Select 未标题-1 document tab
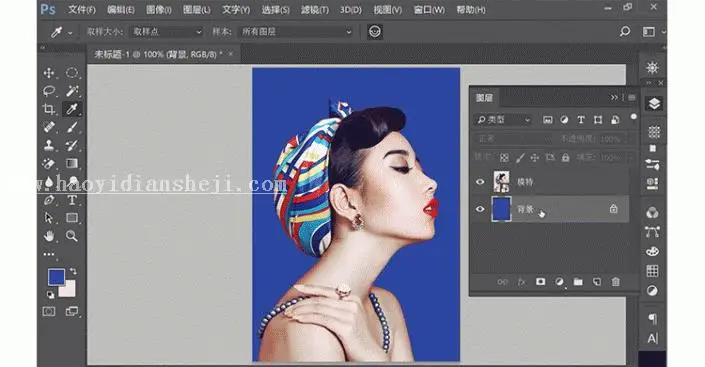 point(157,54)
